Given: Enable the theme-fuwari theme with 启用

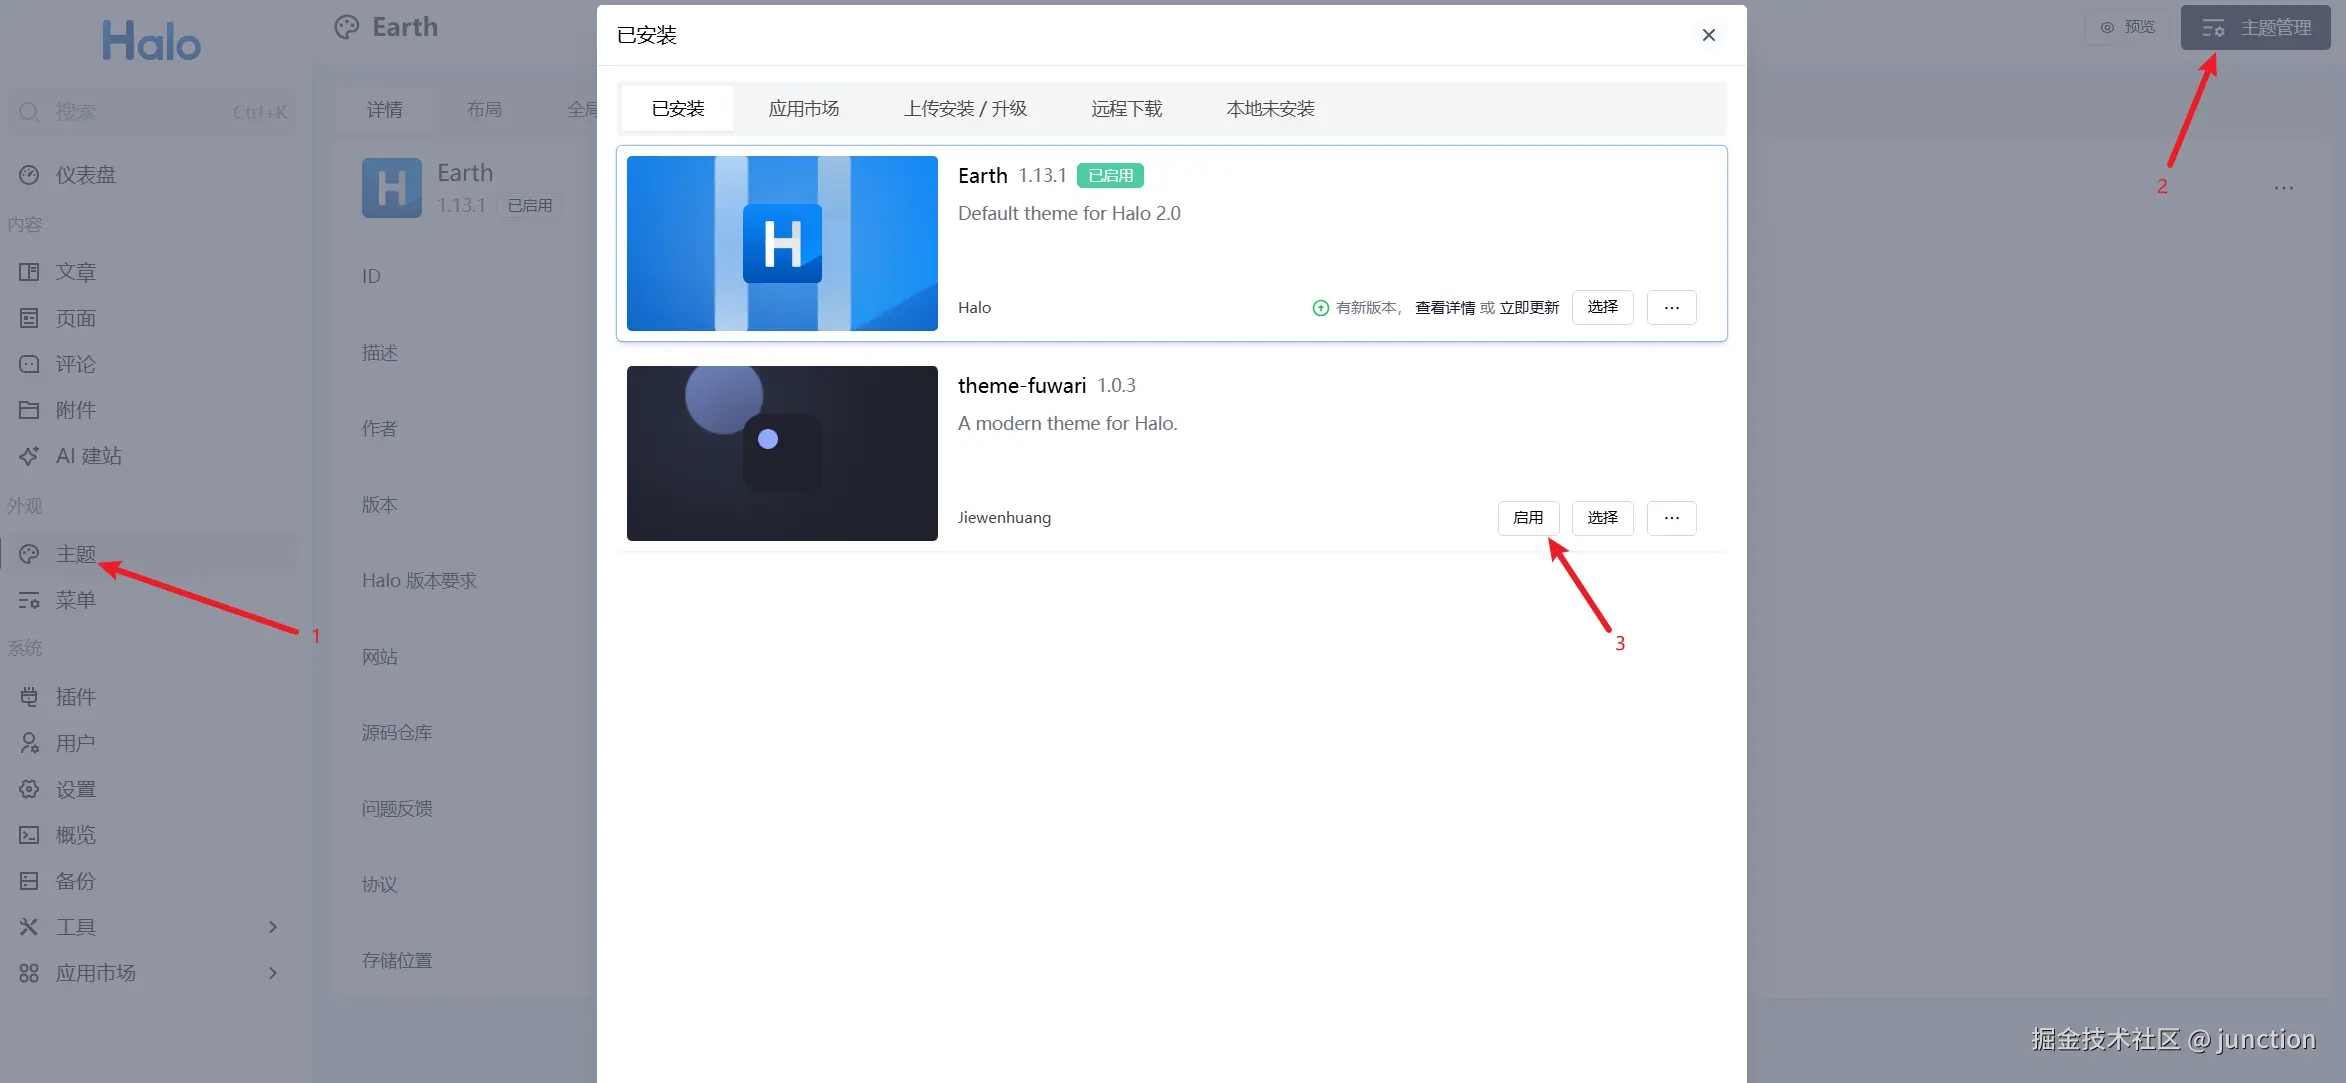Looking at the screenshot, I should tap(1527, 518).
